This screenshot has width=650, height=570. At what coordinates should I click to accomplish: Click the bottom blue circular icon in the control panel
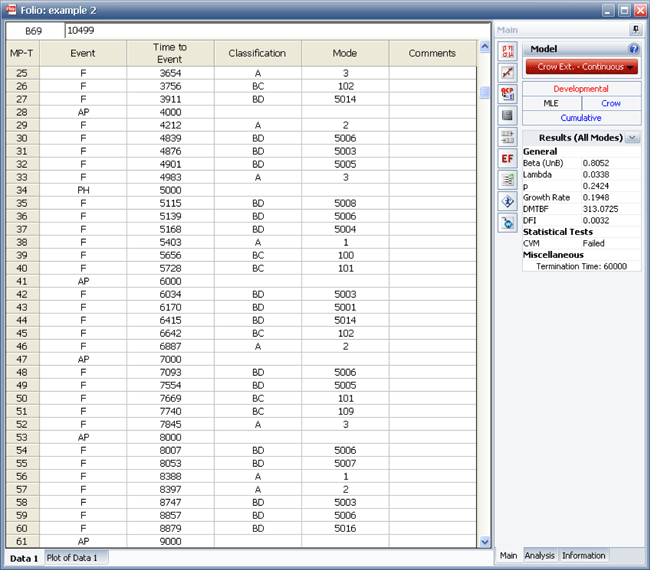click(507, 223)
